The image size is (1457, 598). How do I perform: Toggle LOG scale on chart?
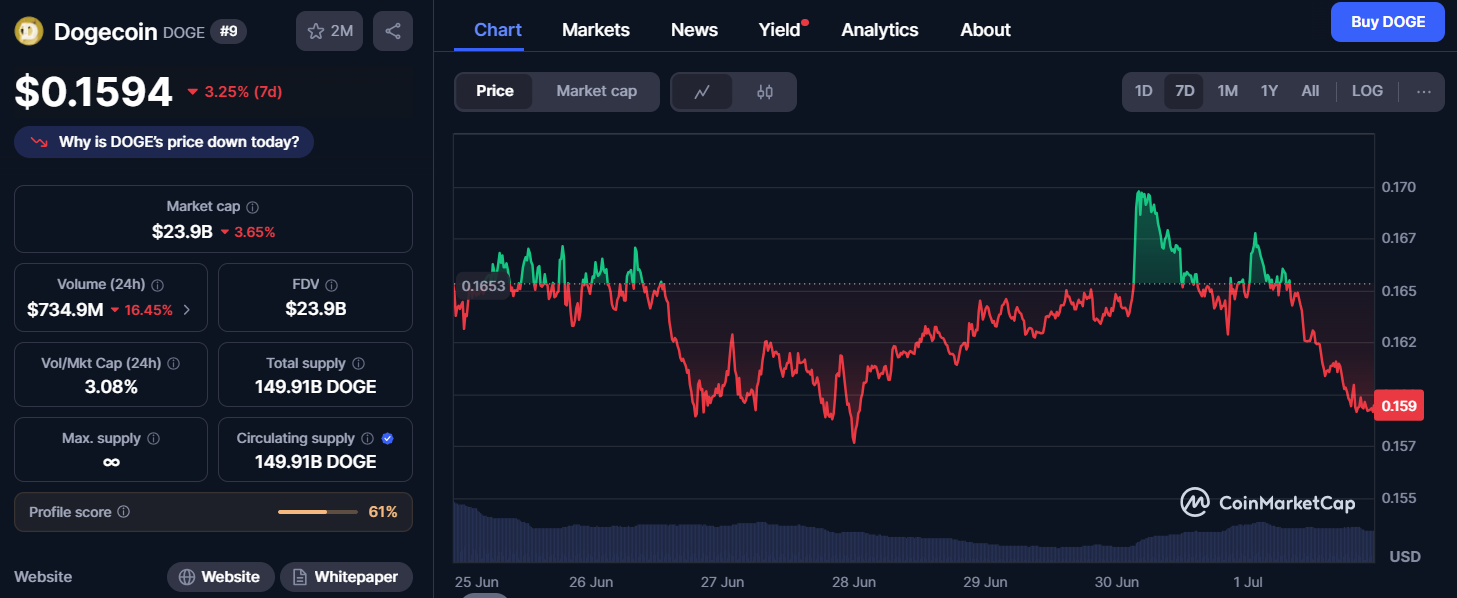pyautogui.click(x=1367, y=91)
